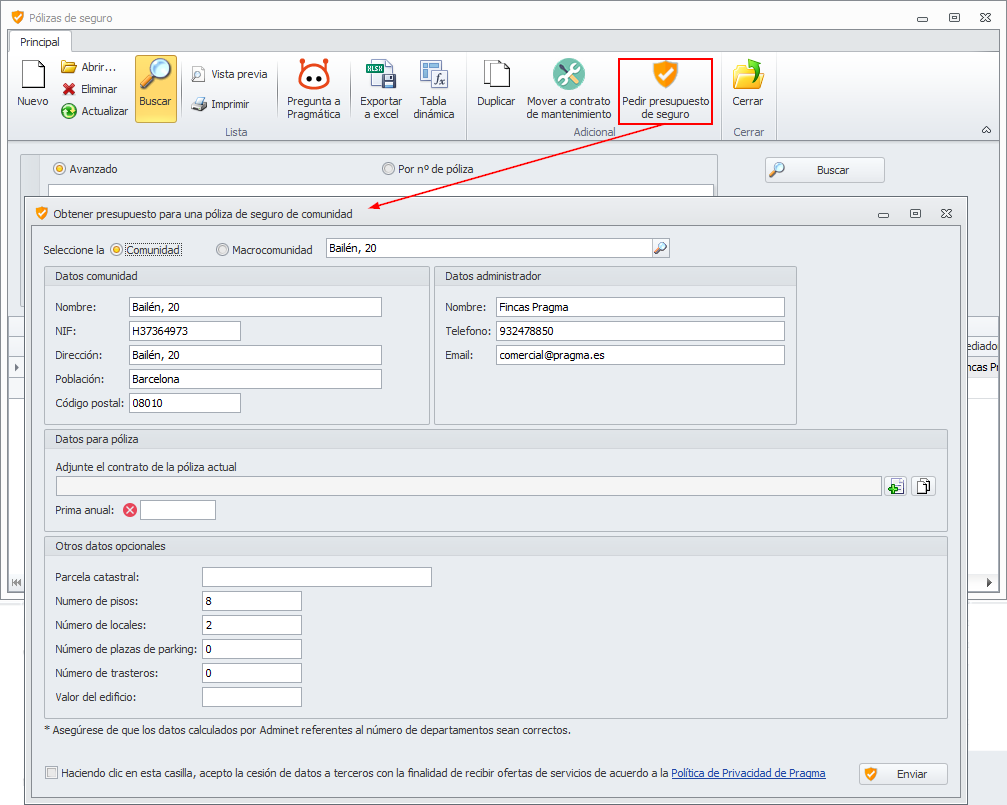1007x805 pixels.
Task: Click the shield icon in the Pólizas de seguro title bar
Action: point(17,17)
